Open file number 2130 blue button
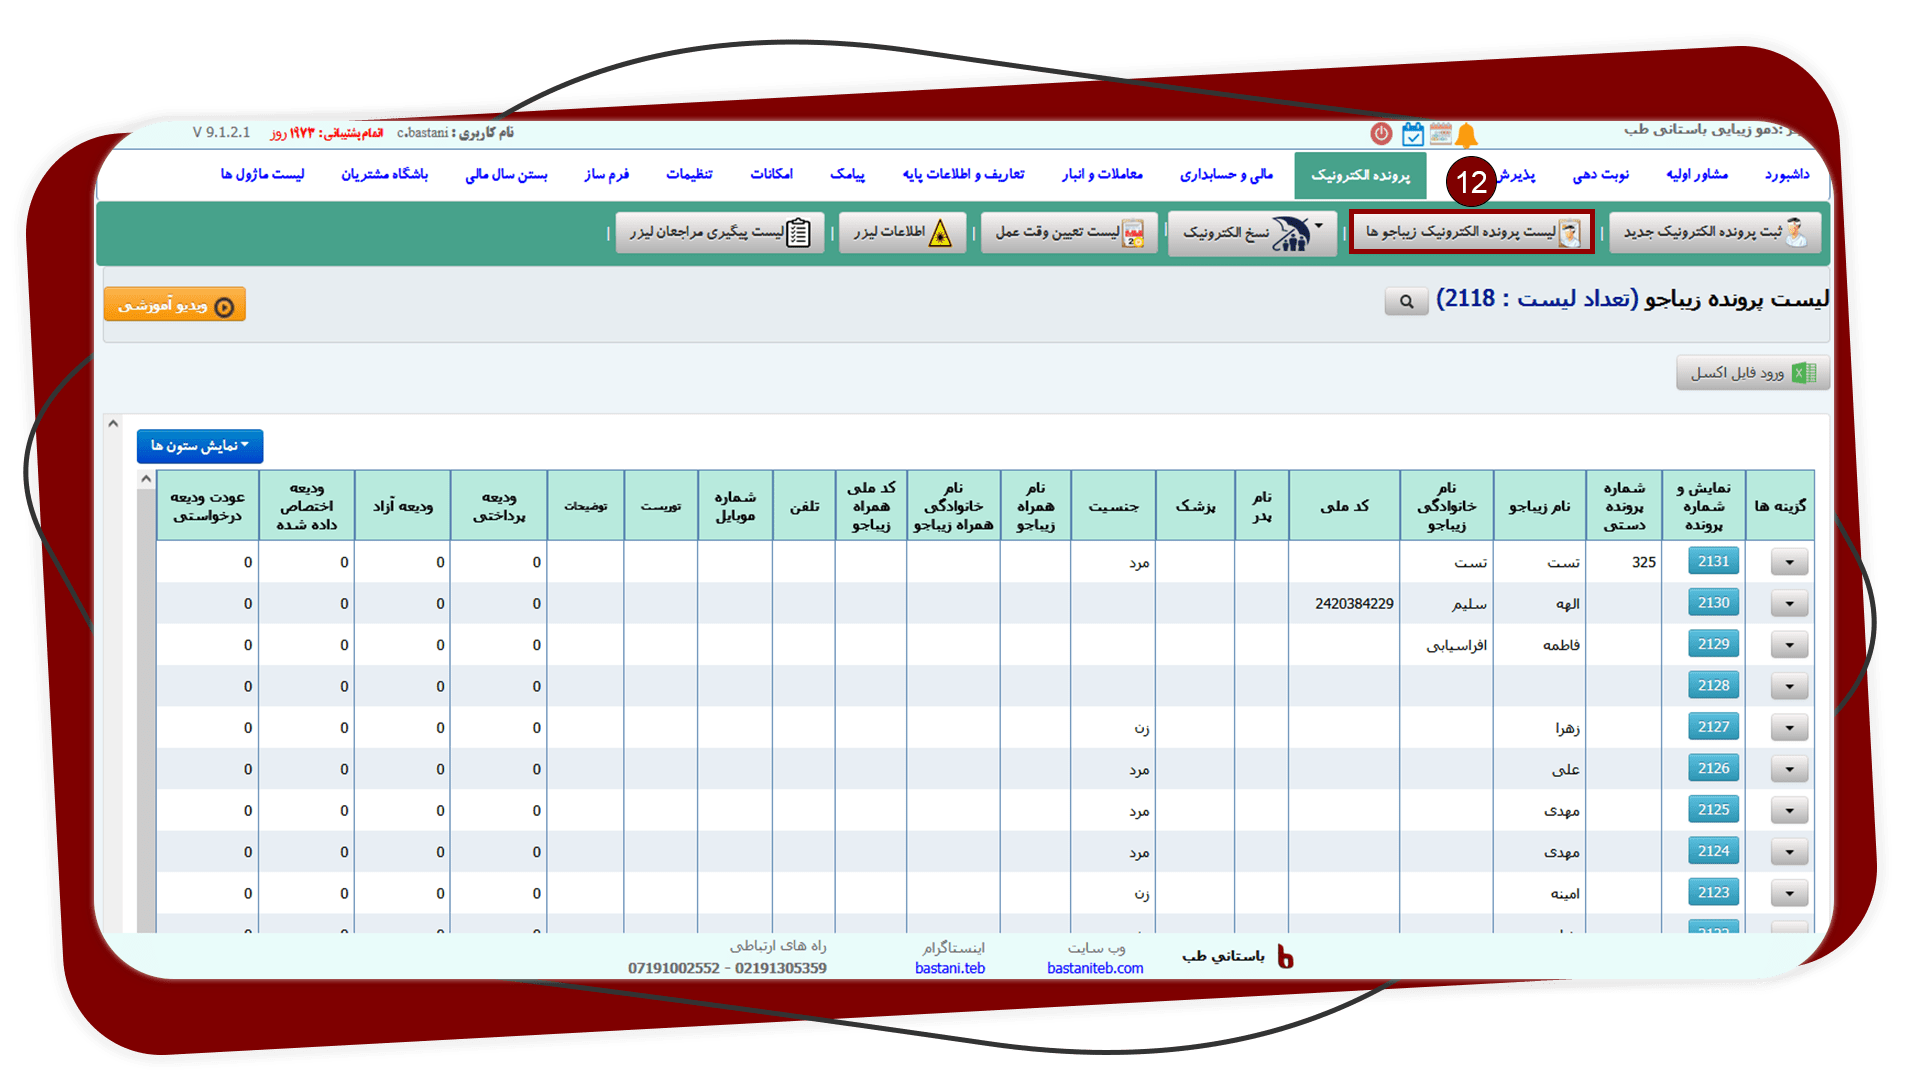The width and height of the screenshot is (1920, 1080). 1713,603
